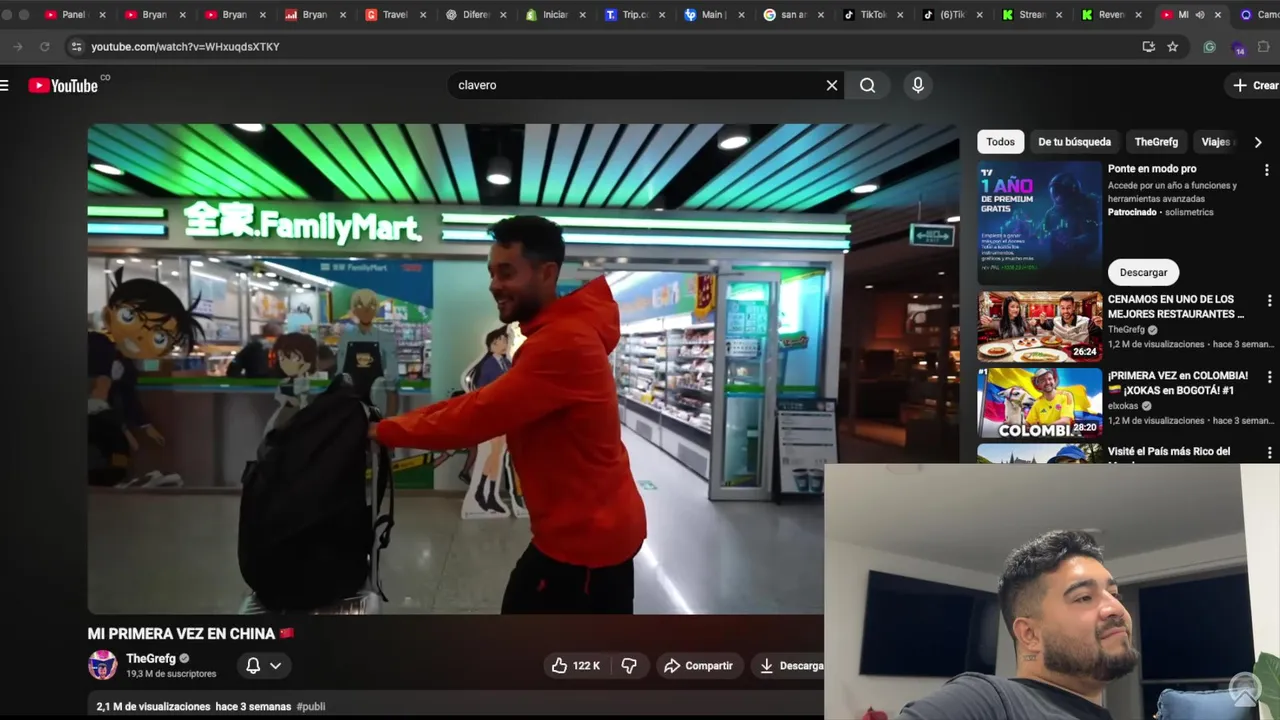Open the extensions puzzle icon in the toolbar
The image size is (1280, 720).
click(1264, 47)
